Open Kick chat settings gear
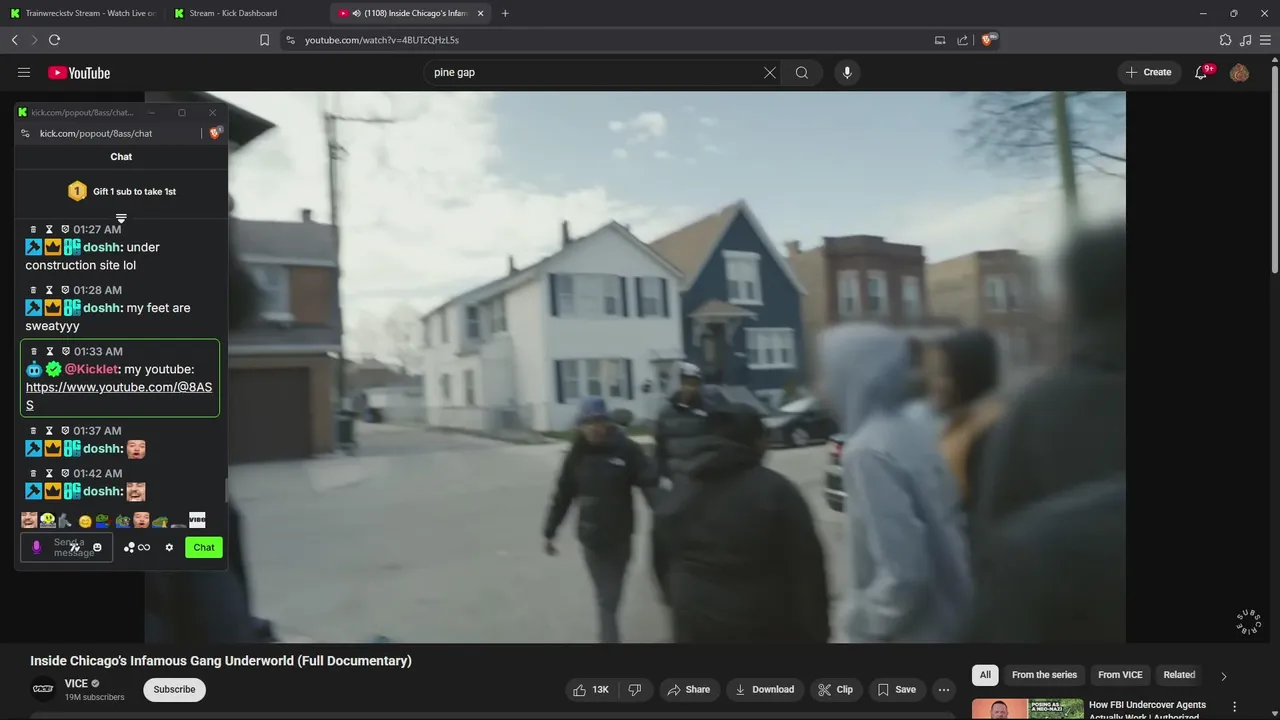This screenshot has height=720, width=1280. click(x=169, y=547)
